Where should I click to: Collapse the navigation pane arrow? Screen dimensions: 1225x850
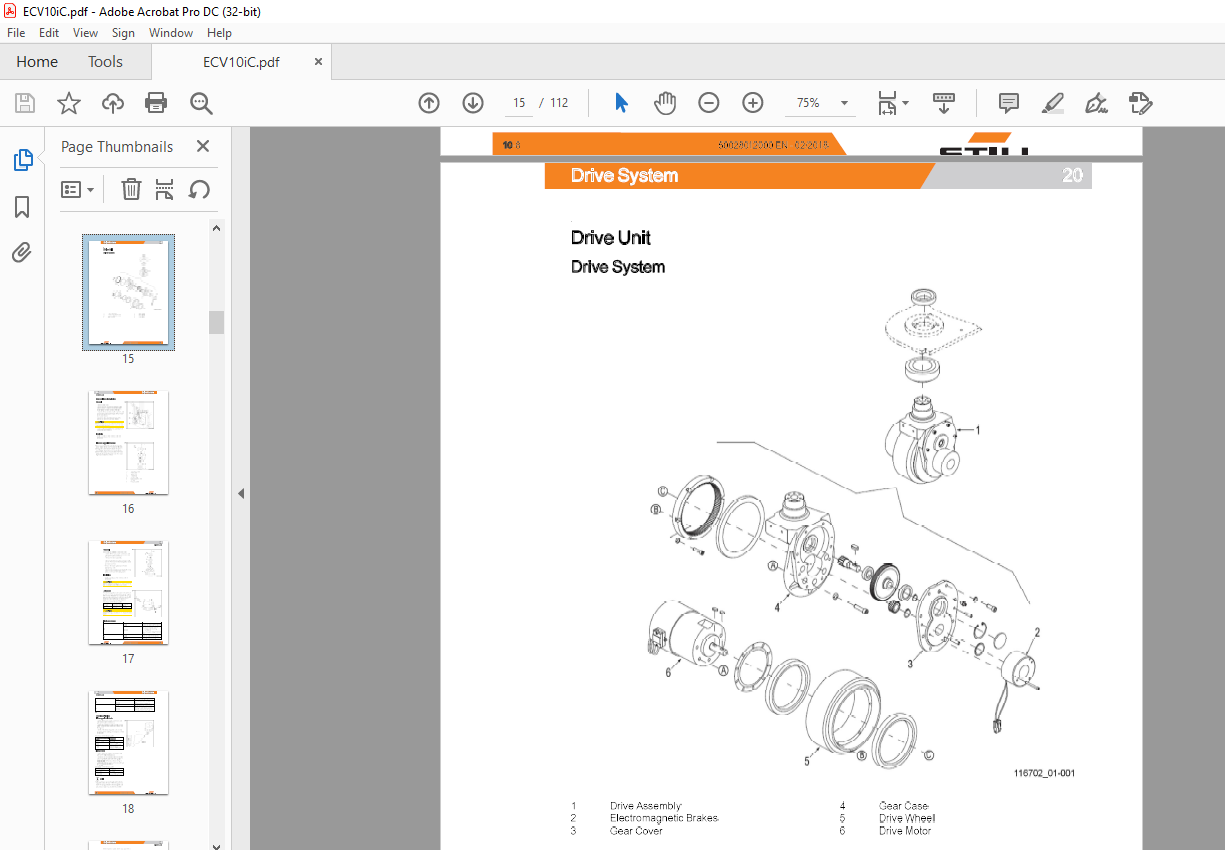[x=241, y=493]
